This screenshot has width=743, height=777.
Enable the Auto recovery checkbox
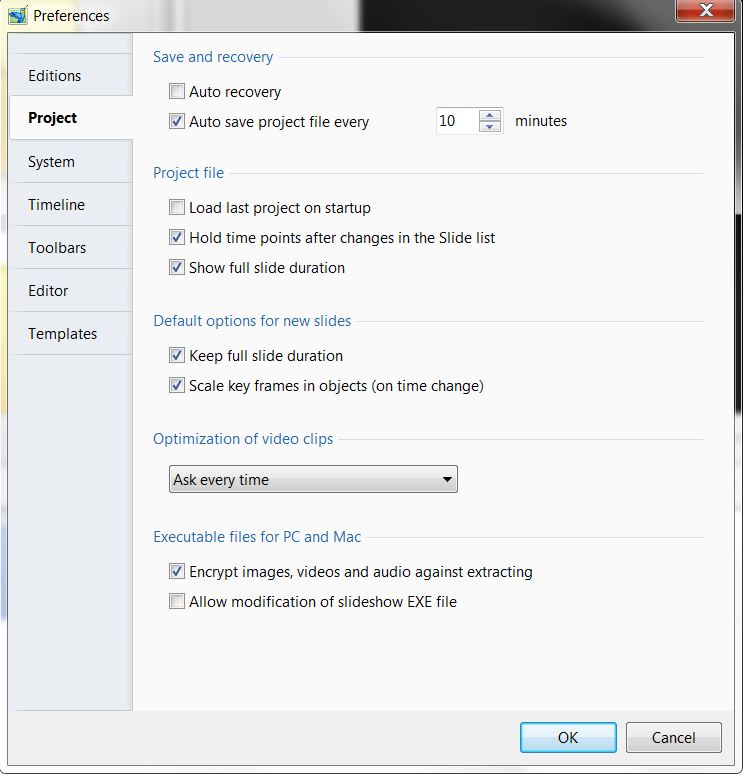click(177, 92)
